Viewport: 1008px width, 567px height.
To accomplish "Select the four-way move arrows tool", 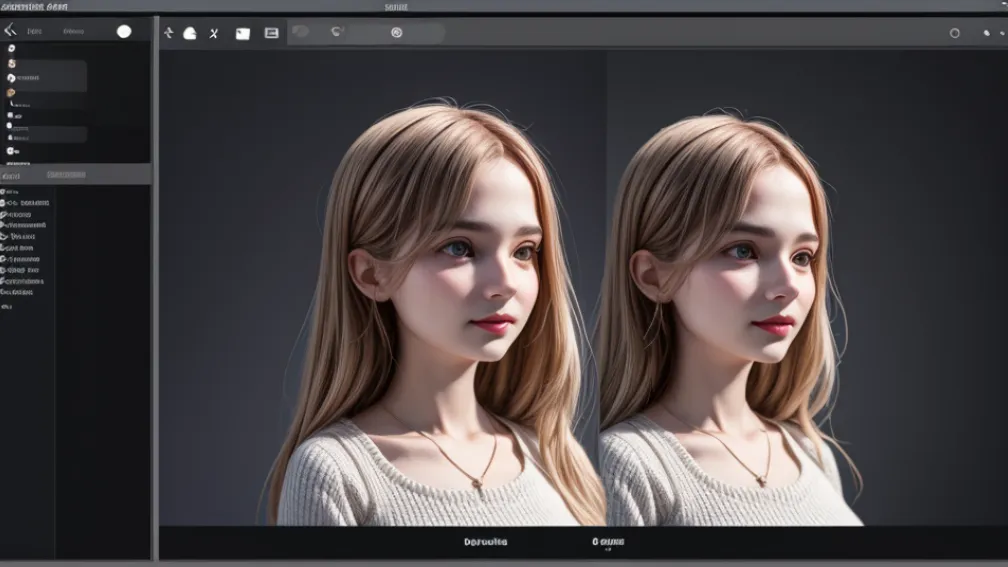I will tap(168, 33).
